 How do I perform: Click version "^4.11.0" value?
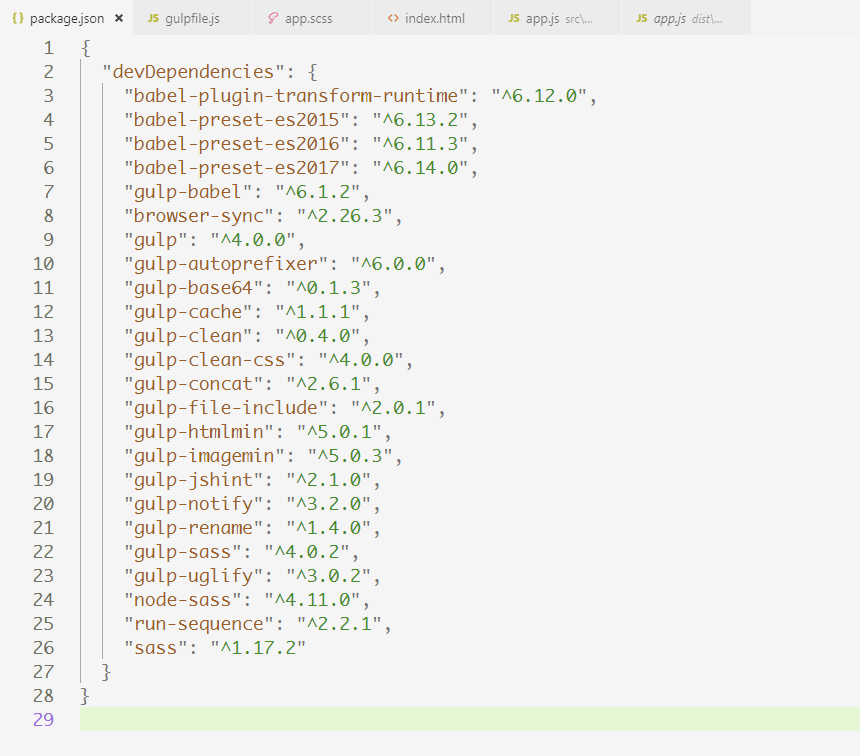click(313, 600)
